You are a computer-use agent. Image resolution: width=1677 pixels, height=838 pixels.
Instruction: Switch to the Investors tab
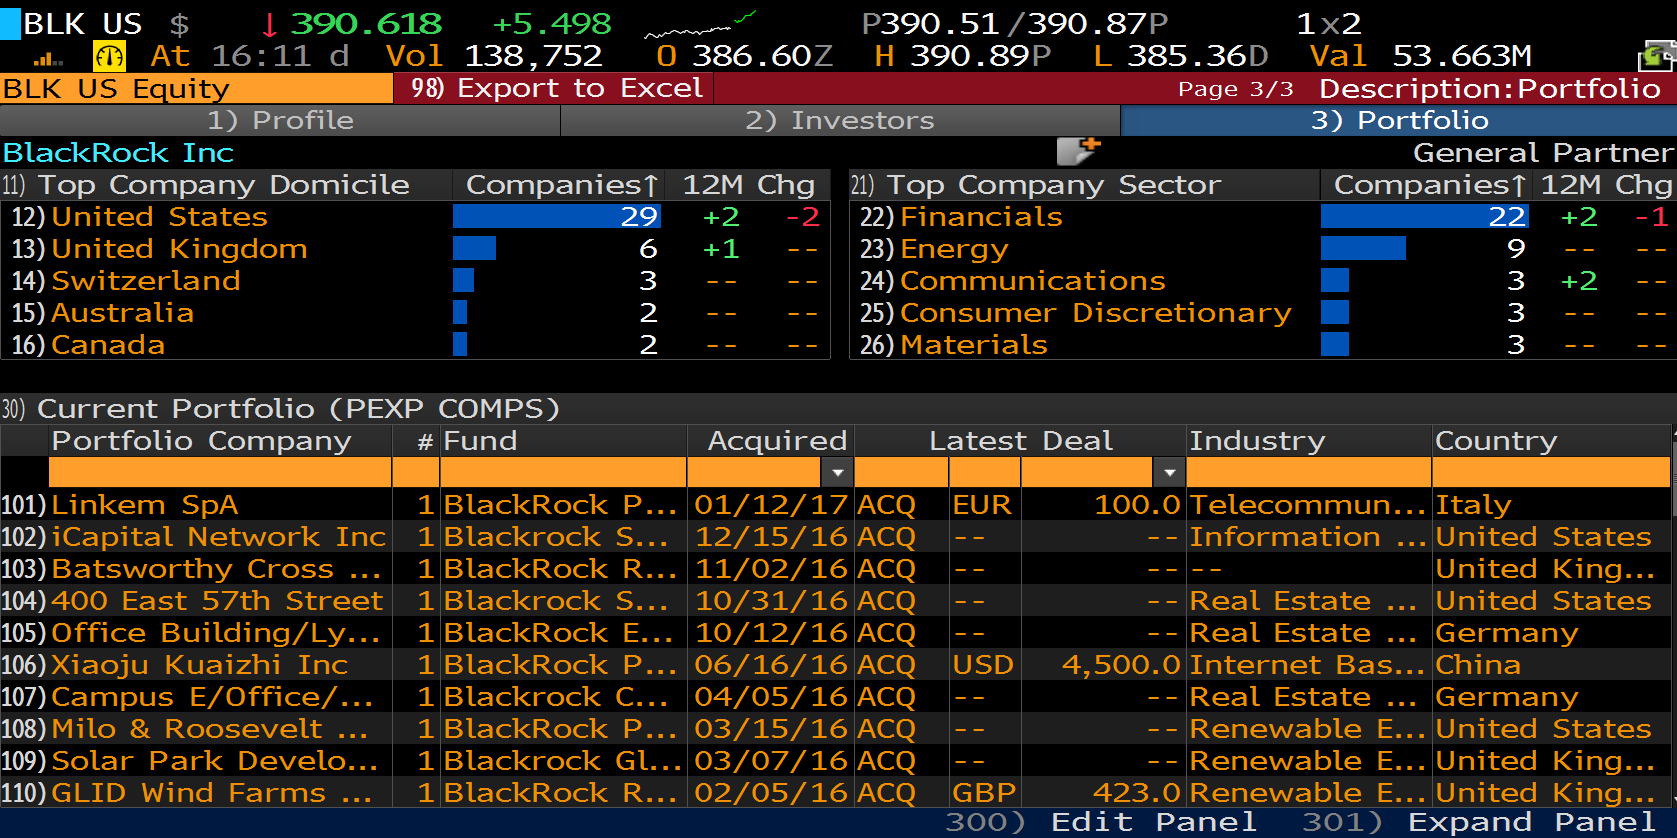(840, 120)
